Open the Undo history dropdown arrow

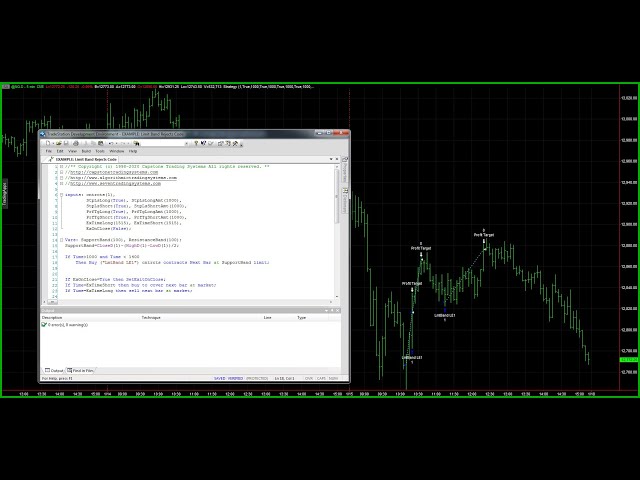(x=116, y=143)
